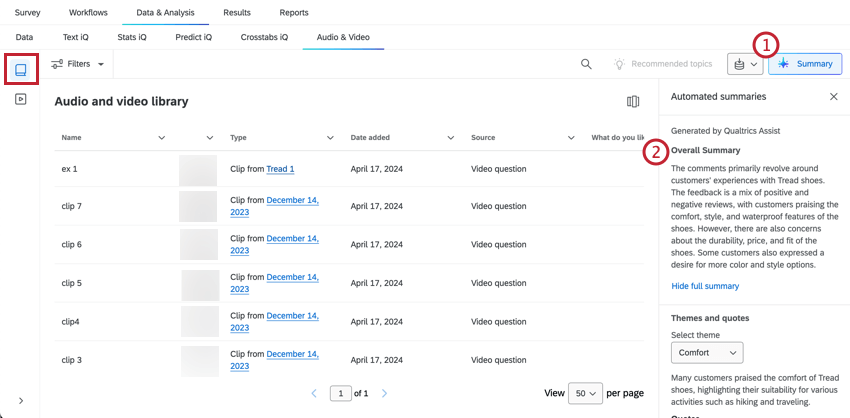Screen dimensions: 850x418
Task: Open the video player icon in sidebar
Action: tap(21, 99)
